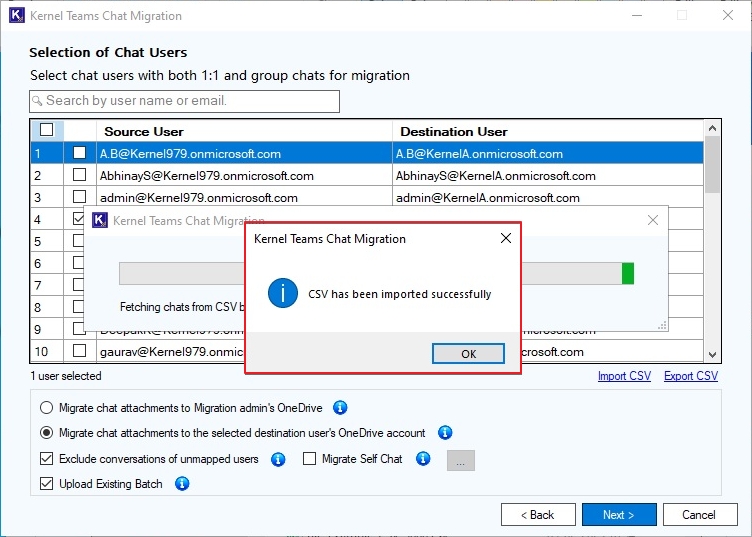Click the Kernel app logo in main title bar
Image resolution: width=752 pixels, height=537 pixels.
(16, 15)
